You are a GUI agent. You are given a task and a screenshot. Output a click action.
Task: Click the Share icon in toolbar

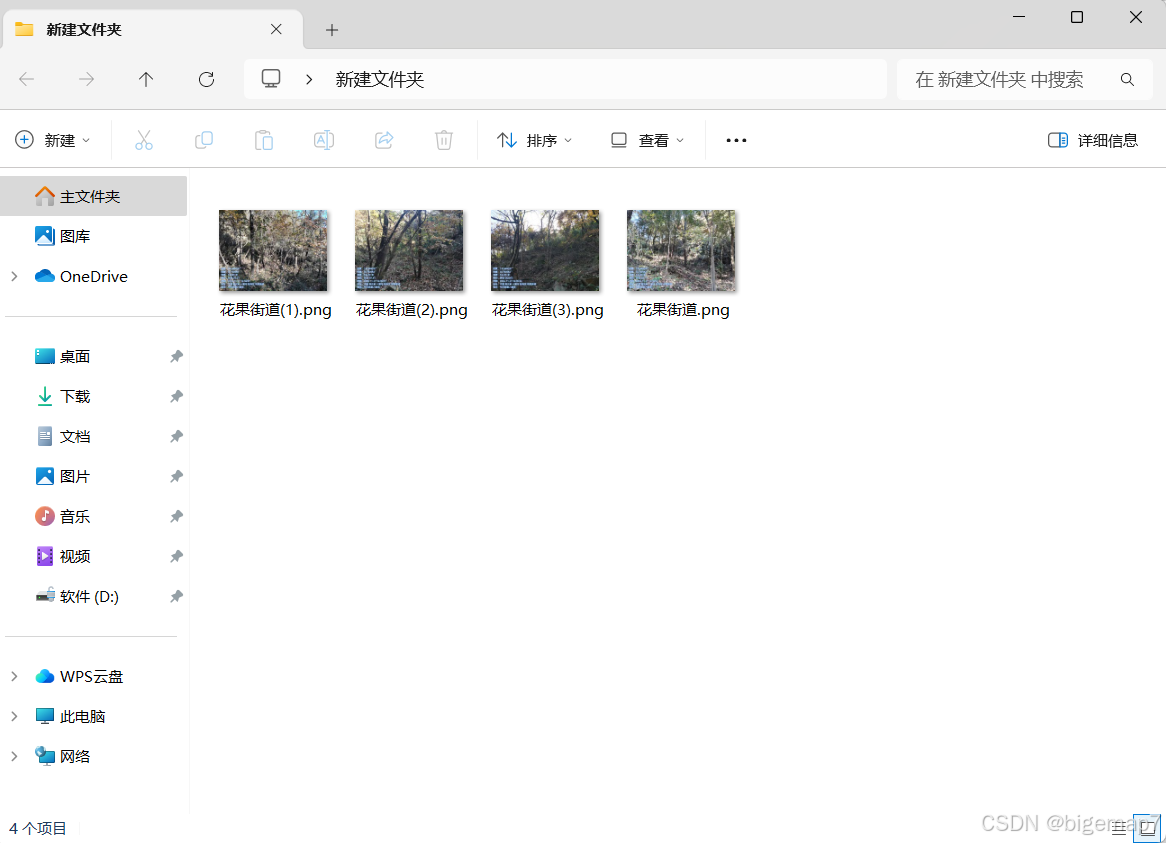coord(384,140)
